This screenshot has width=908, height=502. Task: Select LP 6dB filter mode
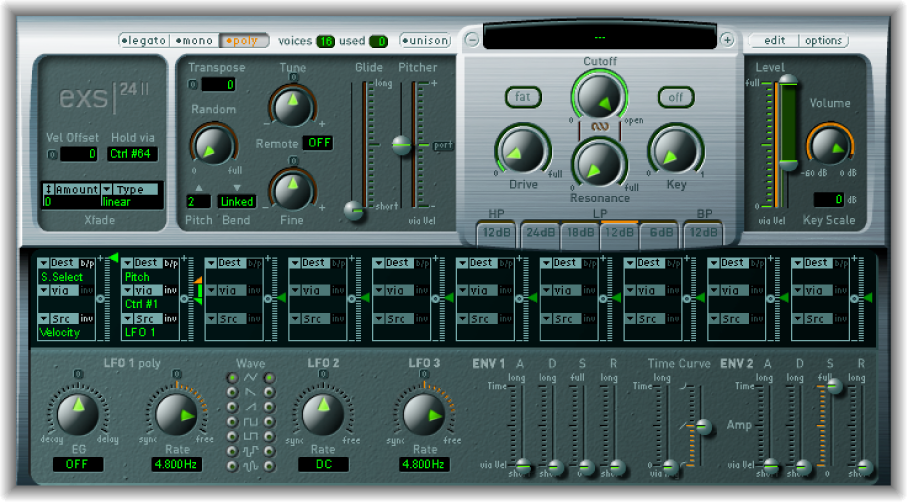pos(660,232)
